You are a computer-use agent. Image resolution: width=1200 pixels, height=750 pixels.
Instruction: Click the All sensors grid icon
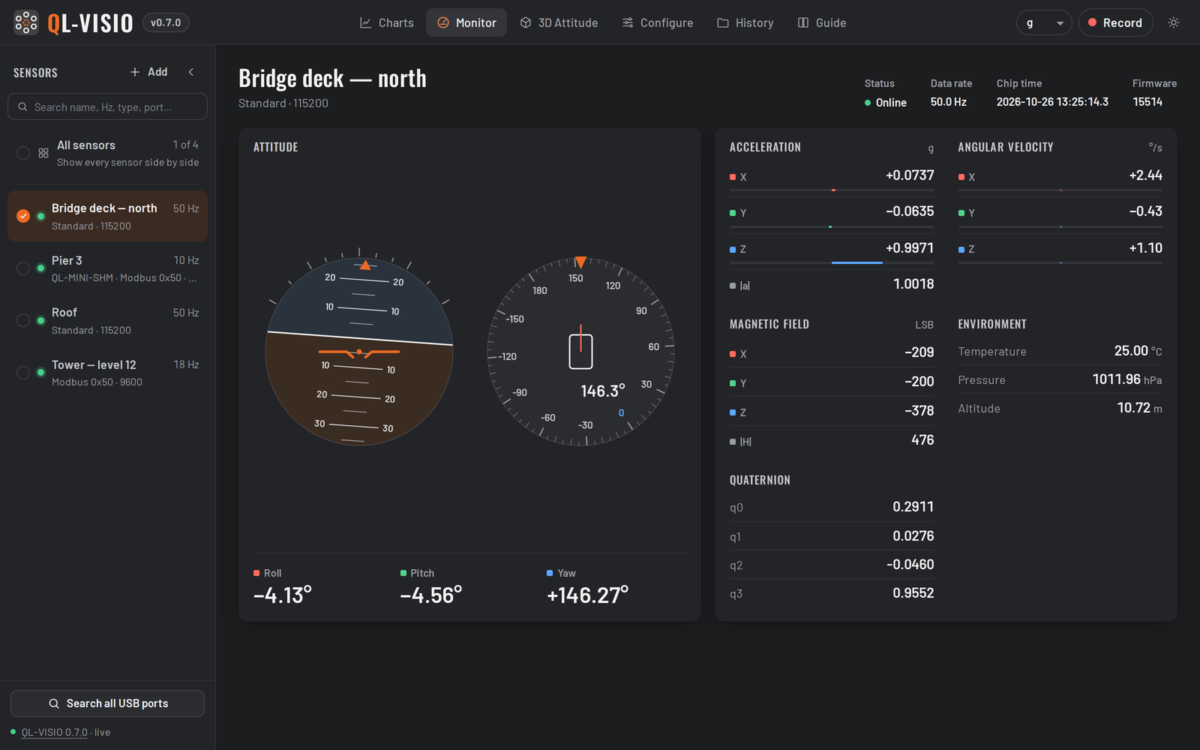coord(43,153)
